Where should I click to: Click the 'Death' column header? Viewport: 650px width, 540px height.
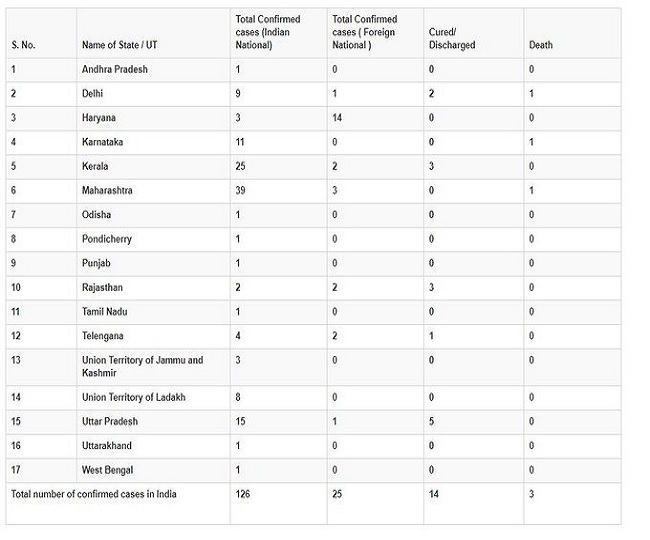[x=540, y=45]
